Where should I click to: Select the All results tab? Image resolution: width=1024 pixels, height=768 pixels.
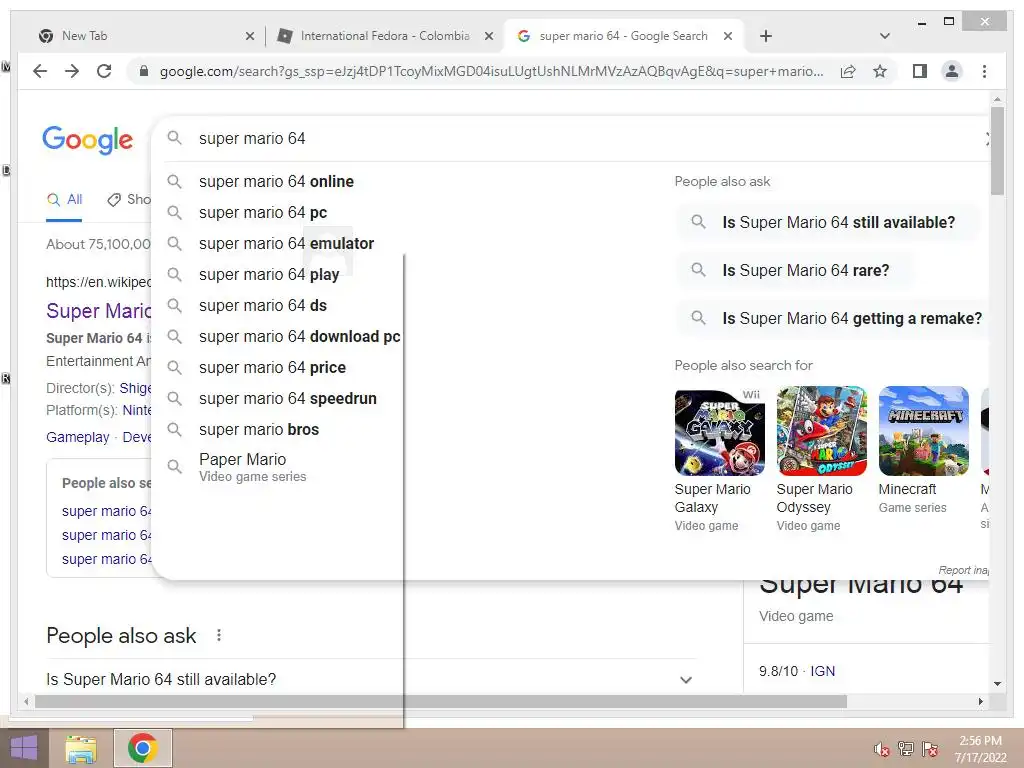(x=65, y=200)
